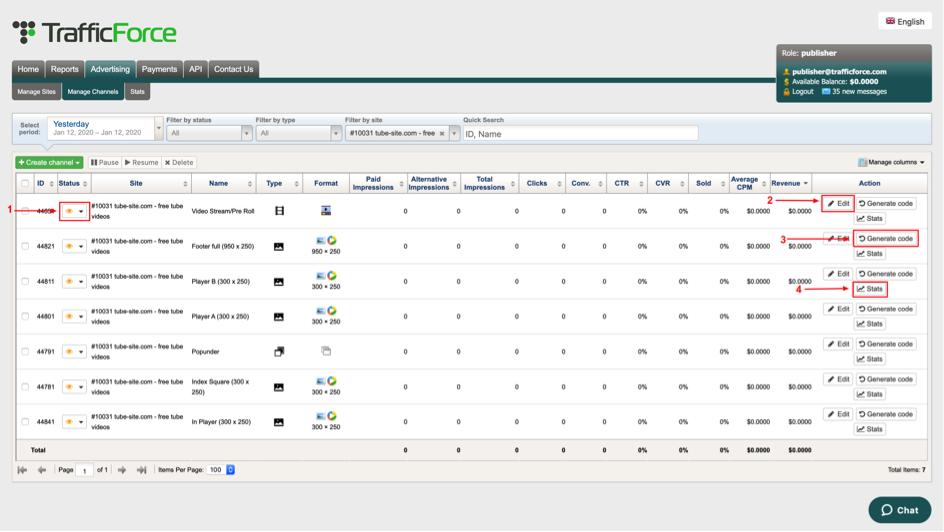Open status dropdown for channel 44841
Image resolution: width=944 pixels, height=532 pixels.
[x=74, y=422]
